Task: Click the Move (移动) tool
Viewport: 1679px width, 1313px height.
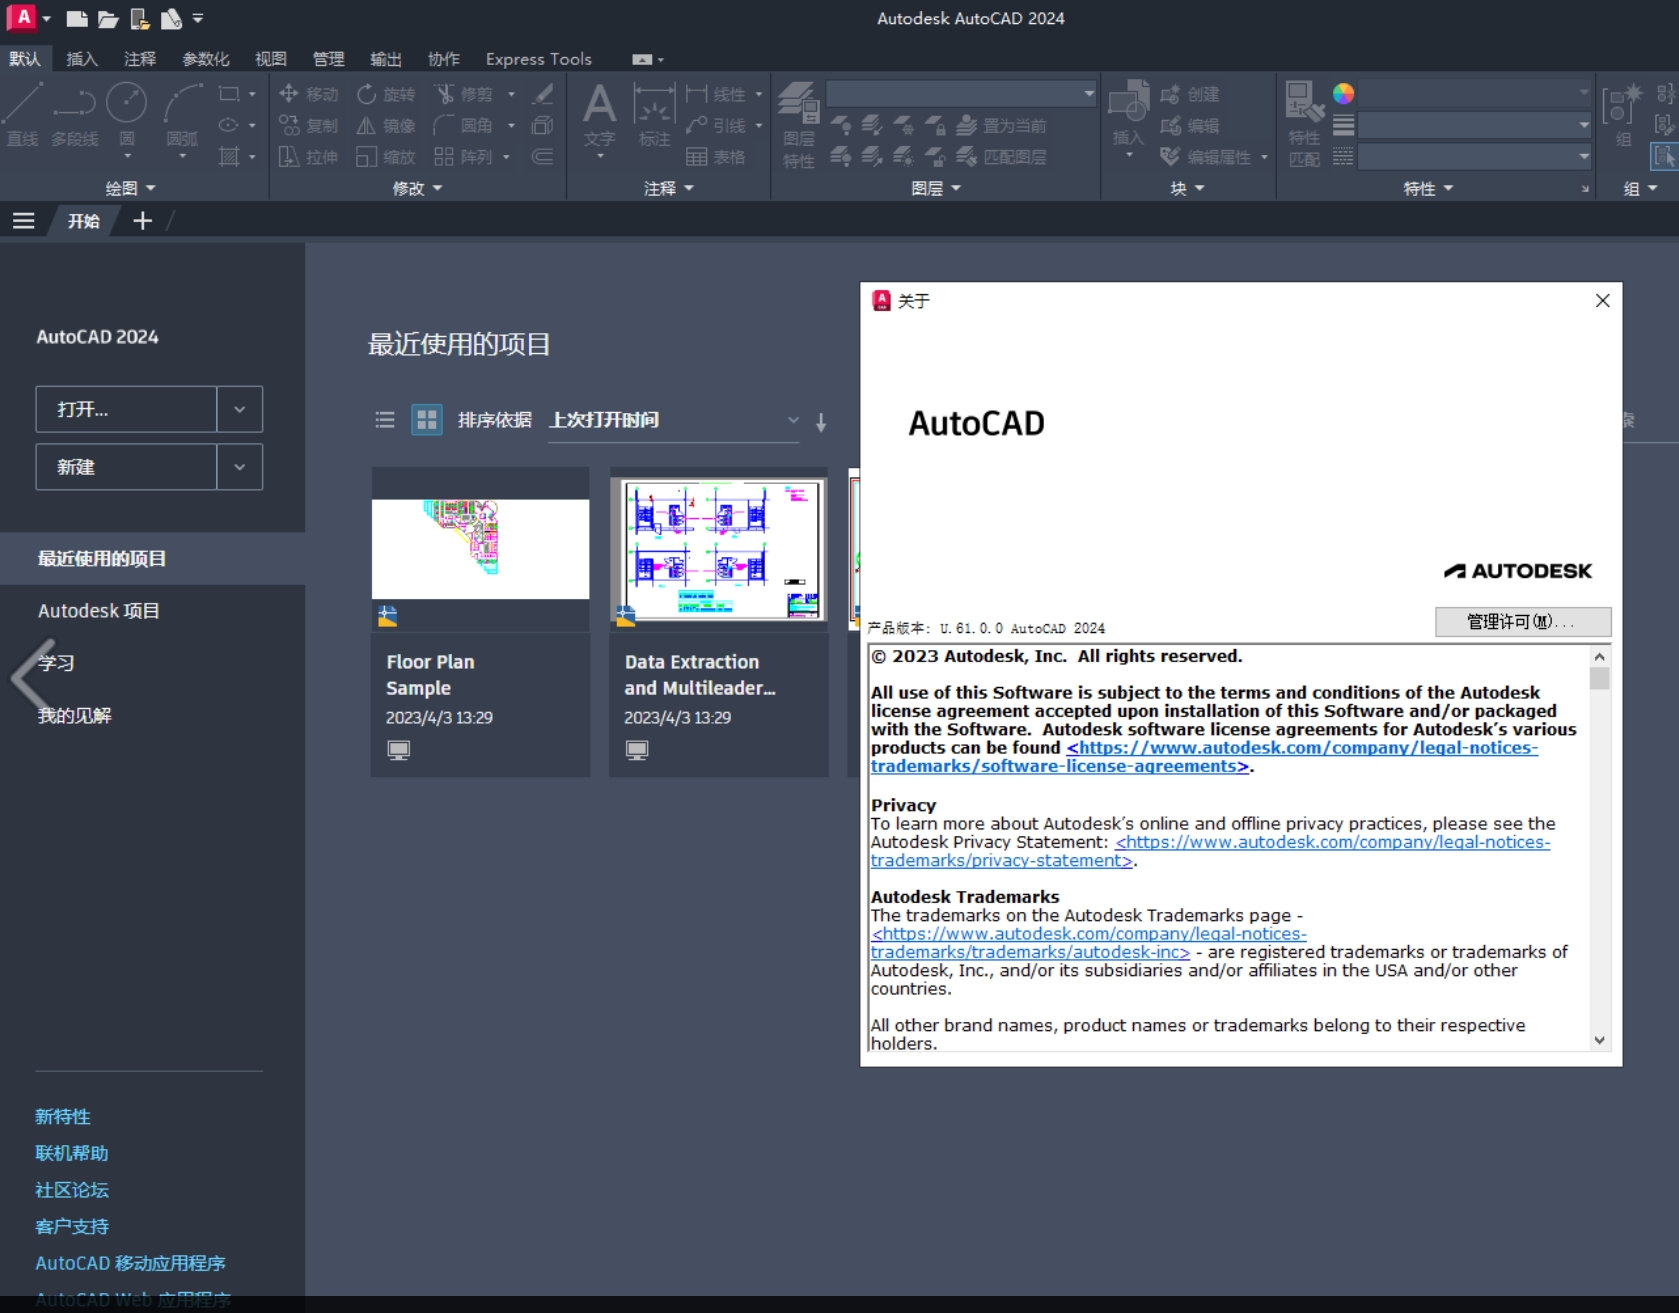Action: pyautogui.click(x=309, y=94)
